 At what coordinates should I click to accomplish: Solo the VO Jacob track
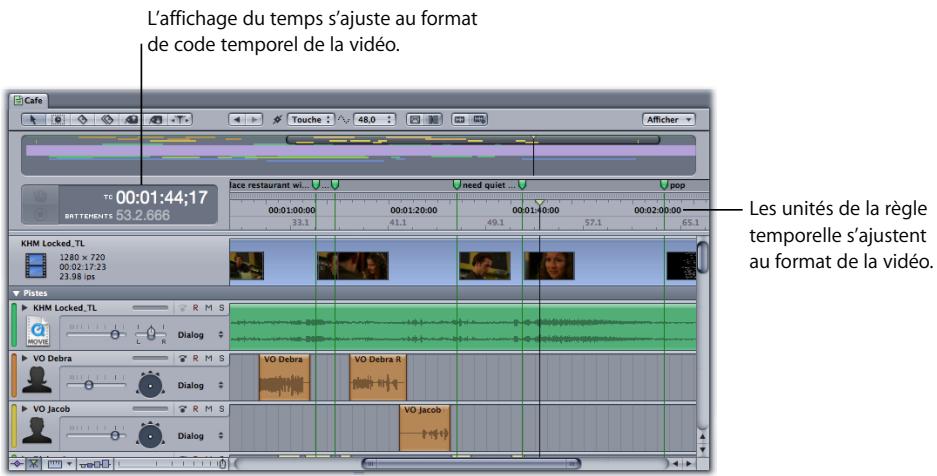[221, 409]
